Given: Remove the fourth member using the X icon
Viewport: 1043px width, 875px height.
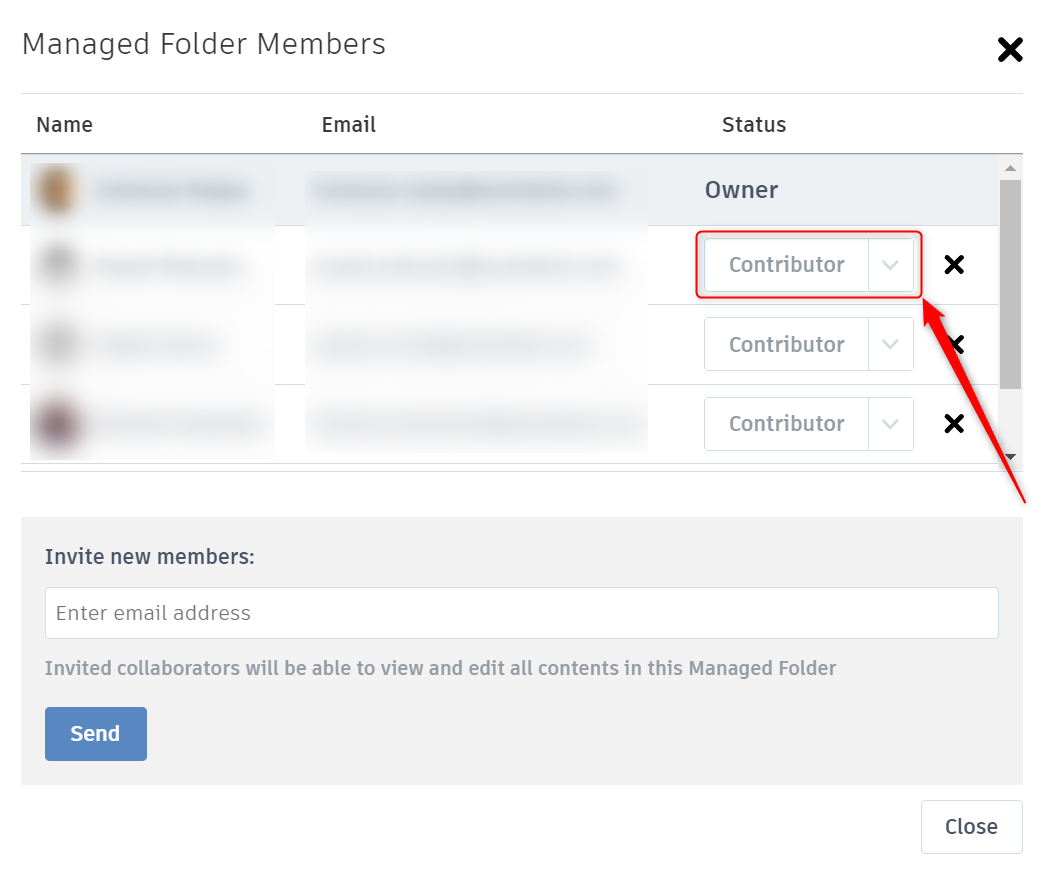Looking at the screenshot, I should point(953,423).
